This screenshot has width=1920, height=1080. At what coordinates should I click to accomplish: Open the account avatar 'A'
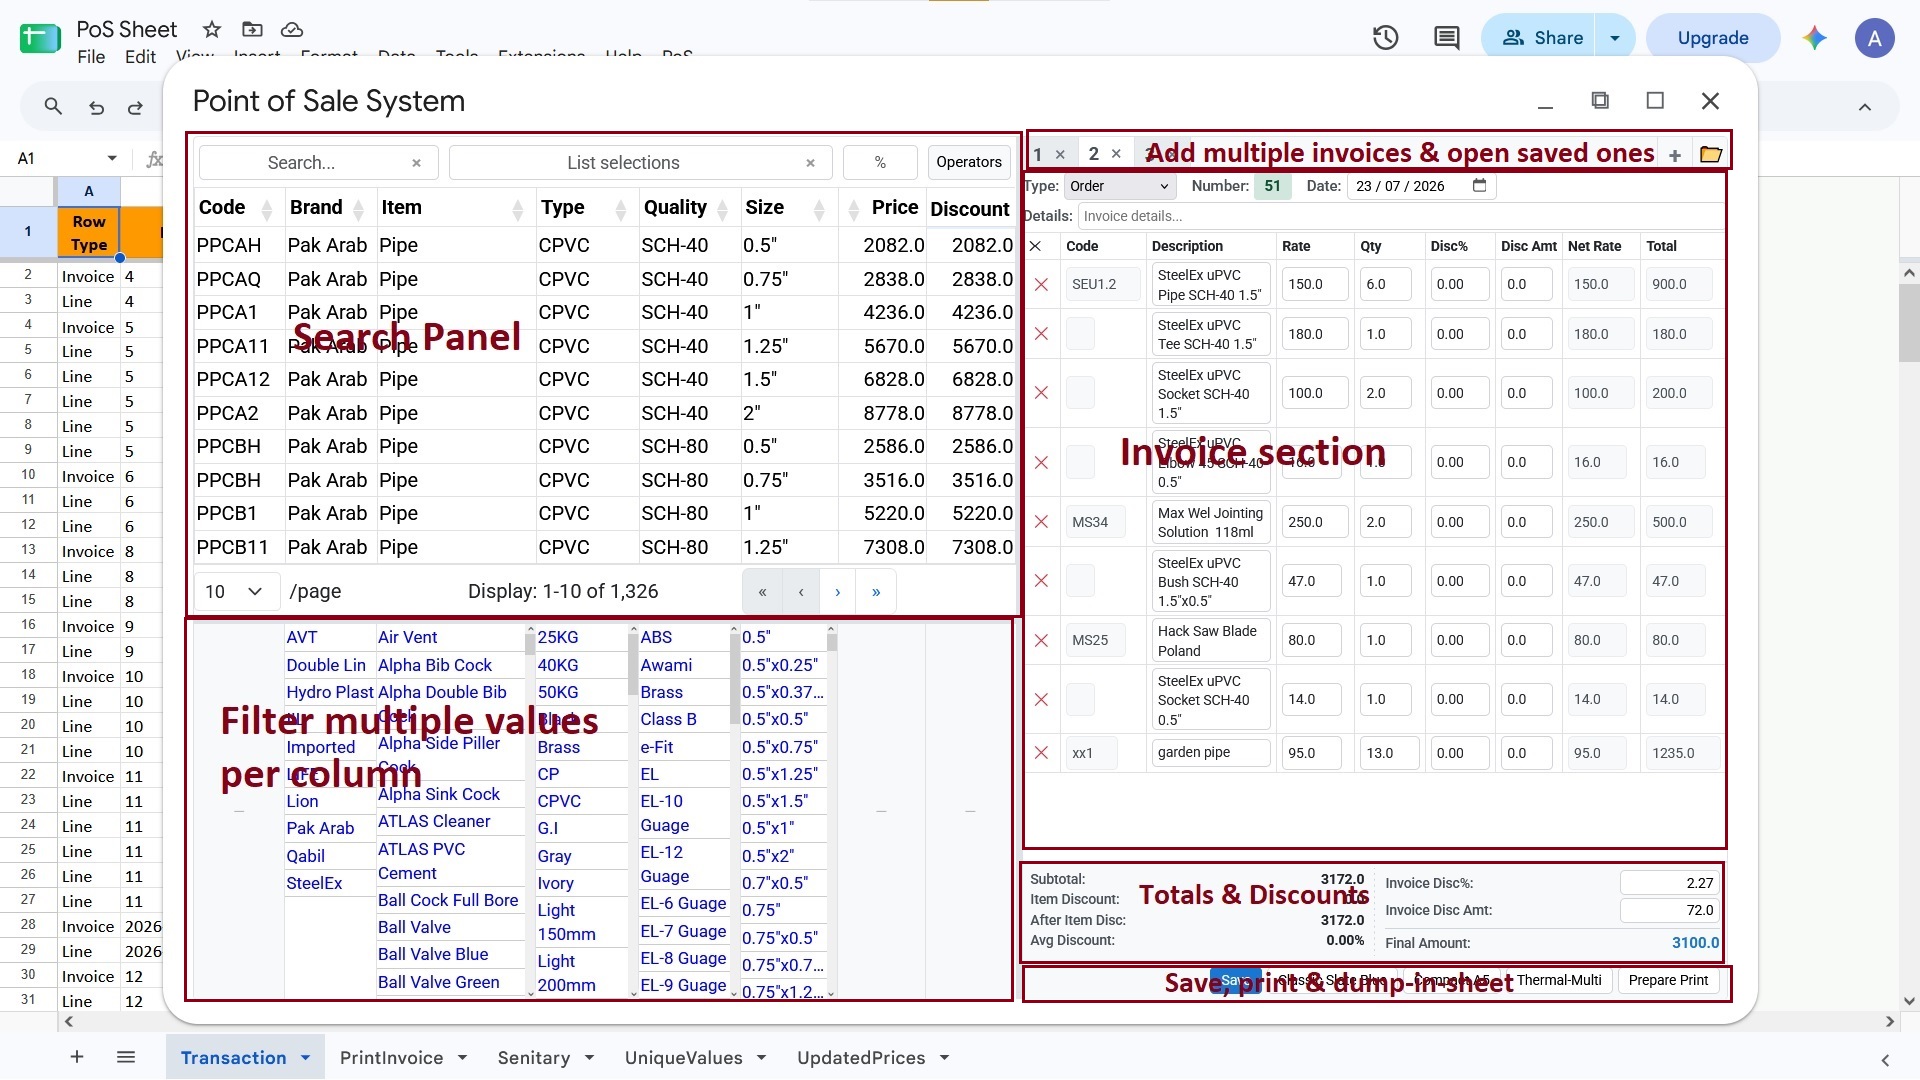point(1874,38)
